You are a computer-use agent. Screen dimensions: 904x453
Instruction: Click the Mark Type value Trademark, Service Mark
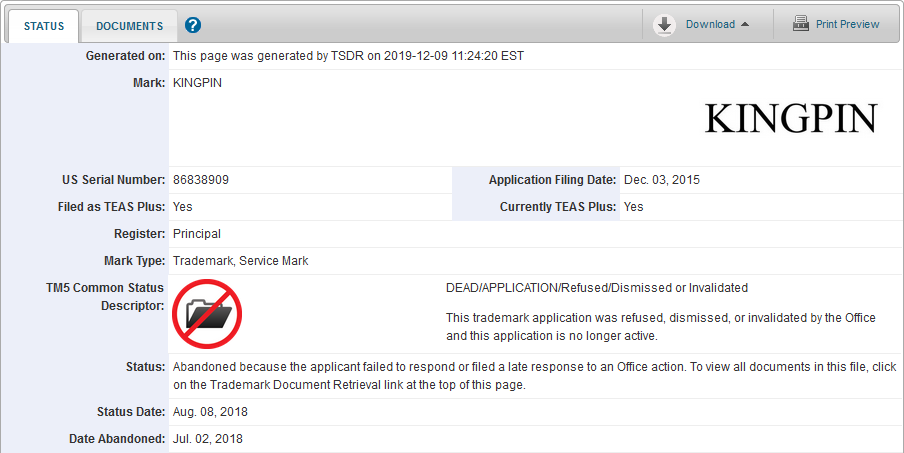[x=240, y=261]
